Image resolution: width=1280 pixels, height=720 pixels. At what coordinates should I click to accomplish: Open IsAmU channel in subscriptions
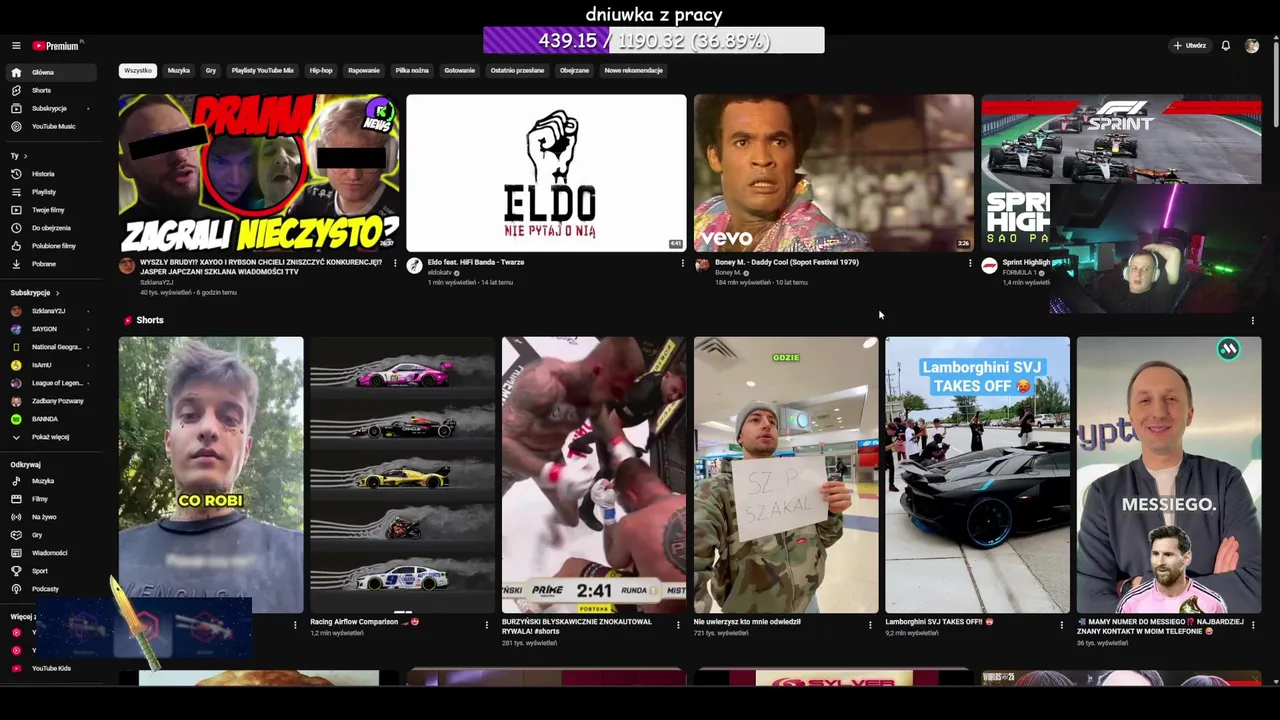[52, 365]
